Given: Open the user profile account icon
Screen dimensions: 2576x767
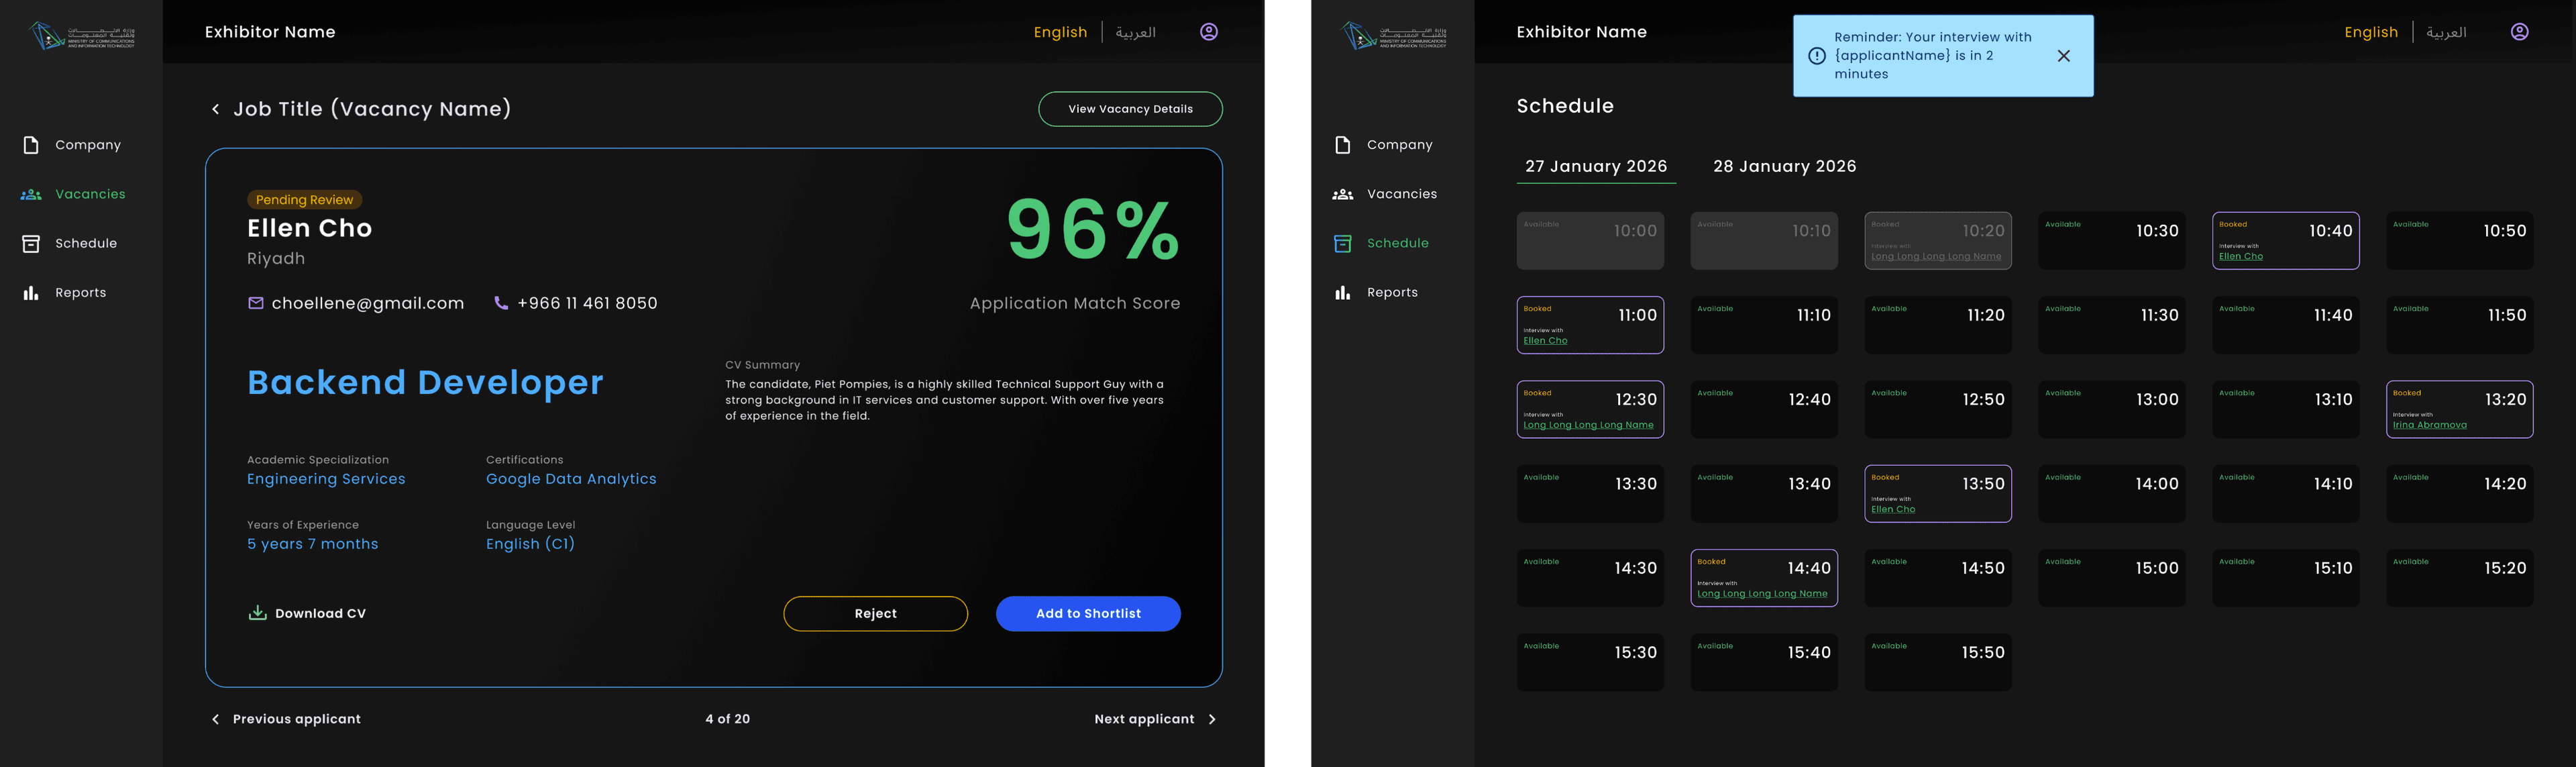Looking at the screenshot, I should tap(1208, 31).
